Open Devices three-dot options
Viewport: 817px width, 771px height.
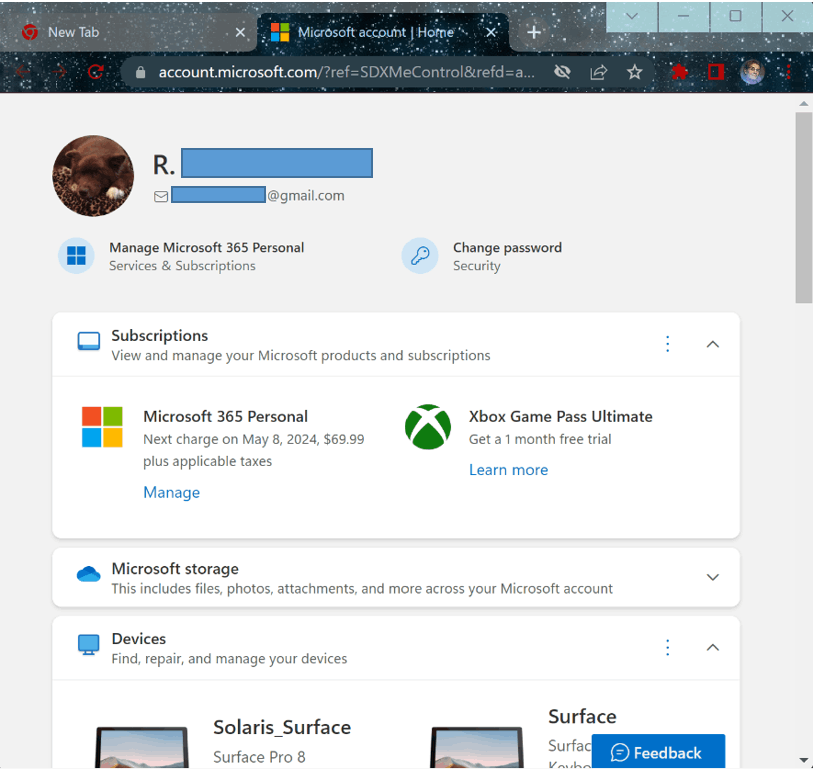667,648
